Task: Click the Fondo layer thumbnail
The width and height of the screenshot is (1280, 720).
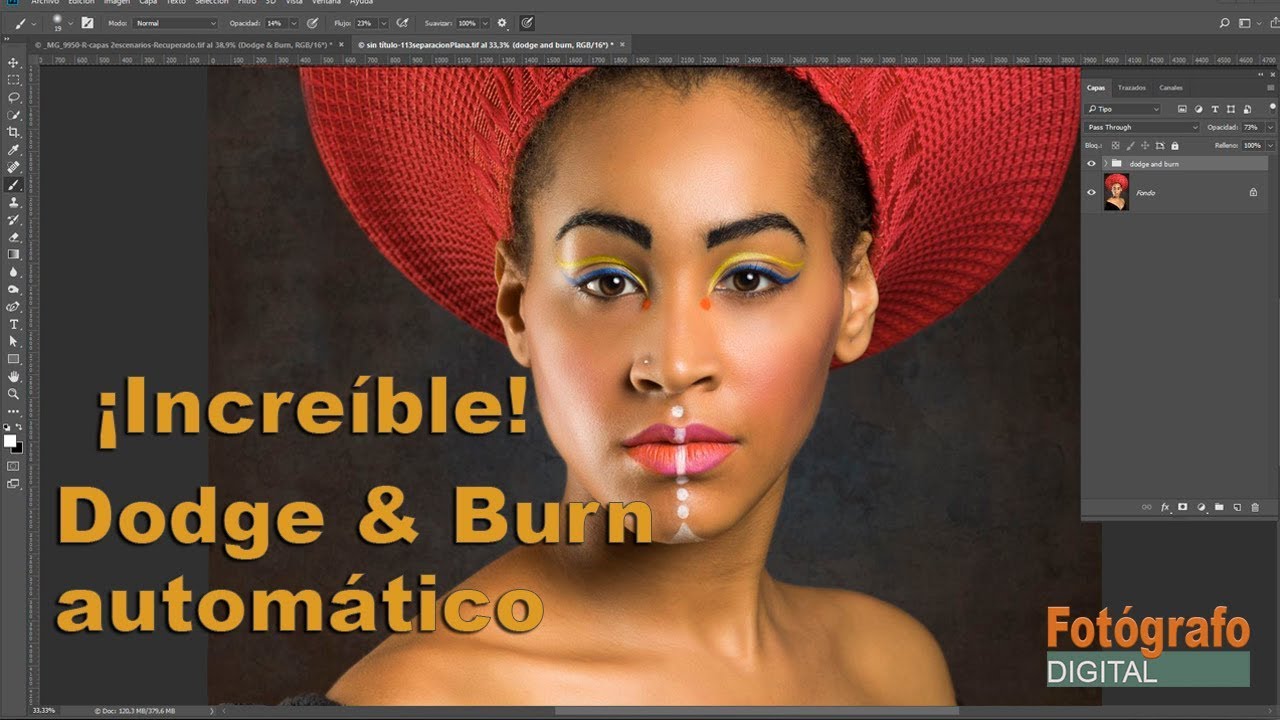Action: [x=1116, y=192]
